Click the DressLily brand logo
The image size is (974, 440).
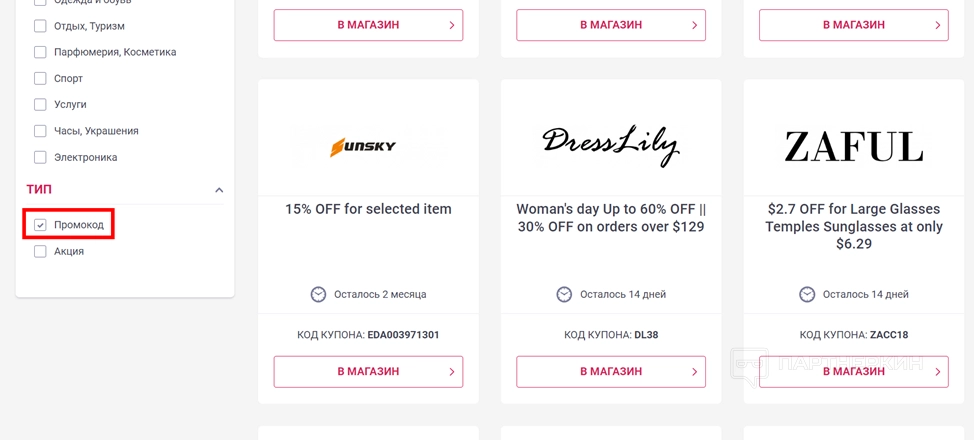[x=610, y=145]
